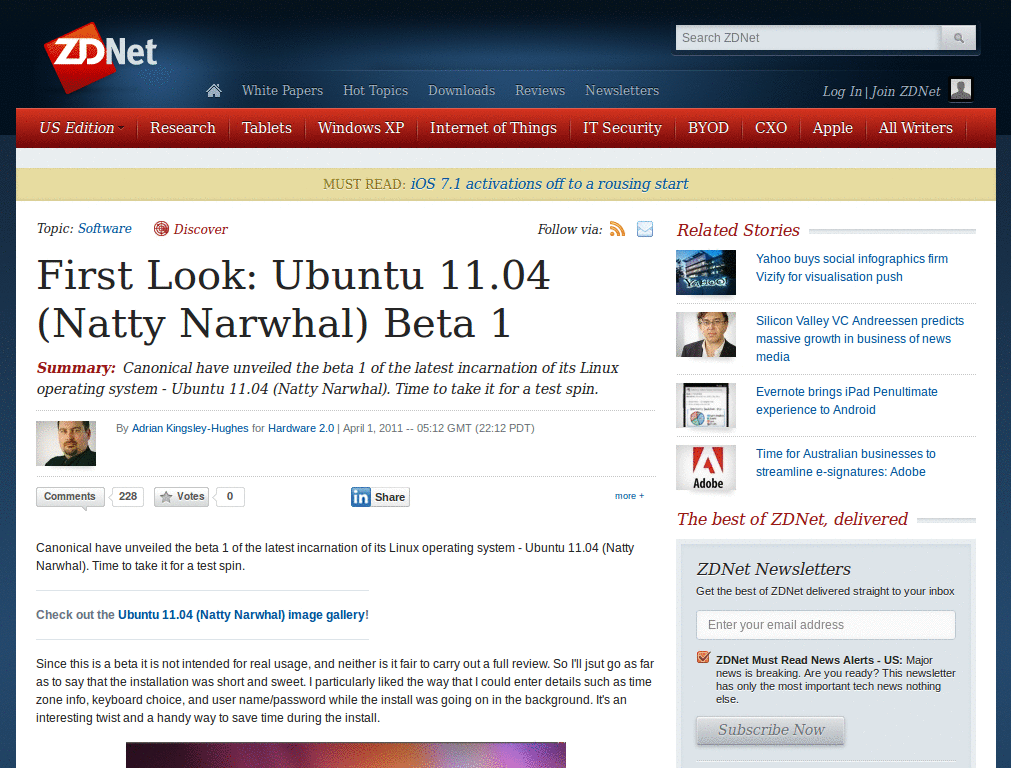Click the LinkedIn in icon
This screenshot has height=768, width=1024.
pos(360,497)
